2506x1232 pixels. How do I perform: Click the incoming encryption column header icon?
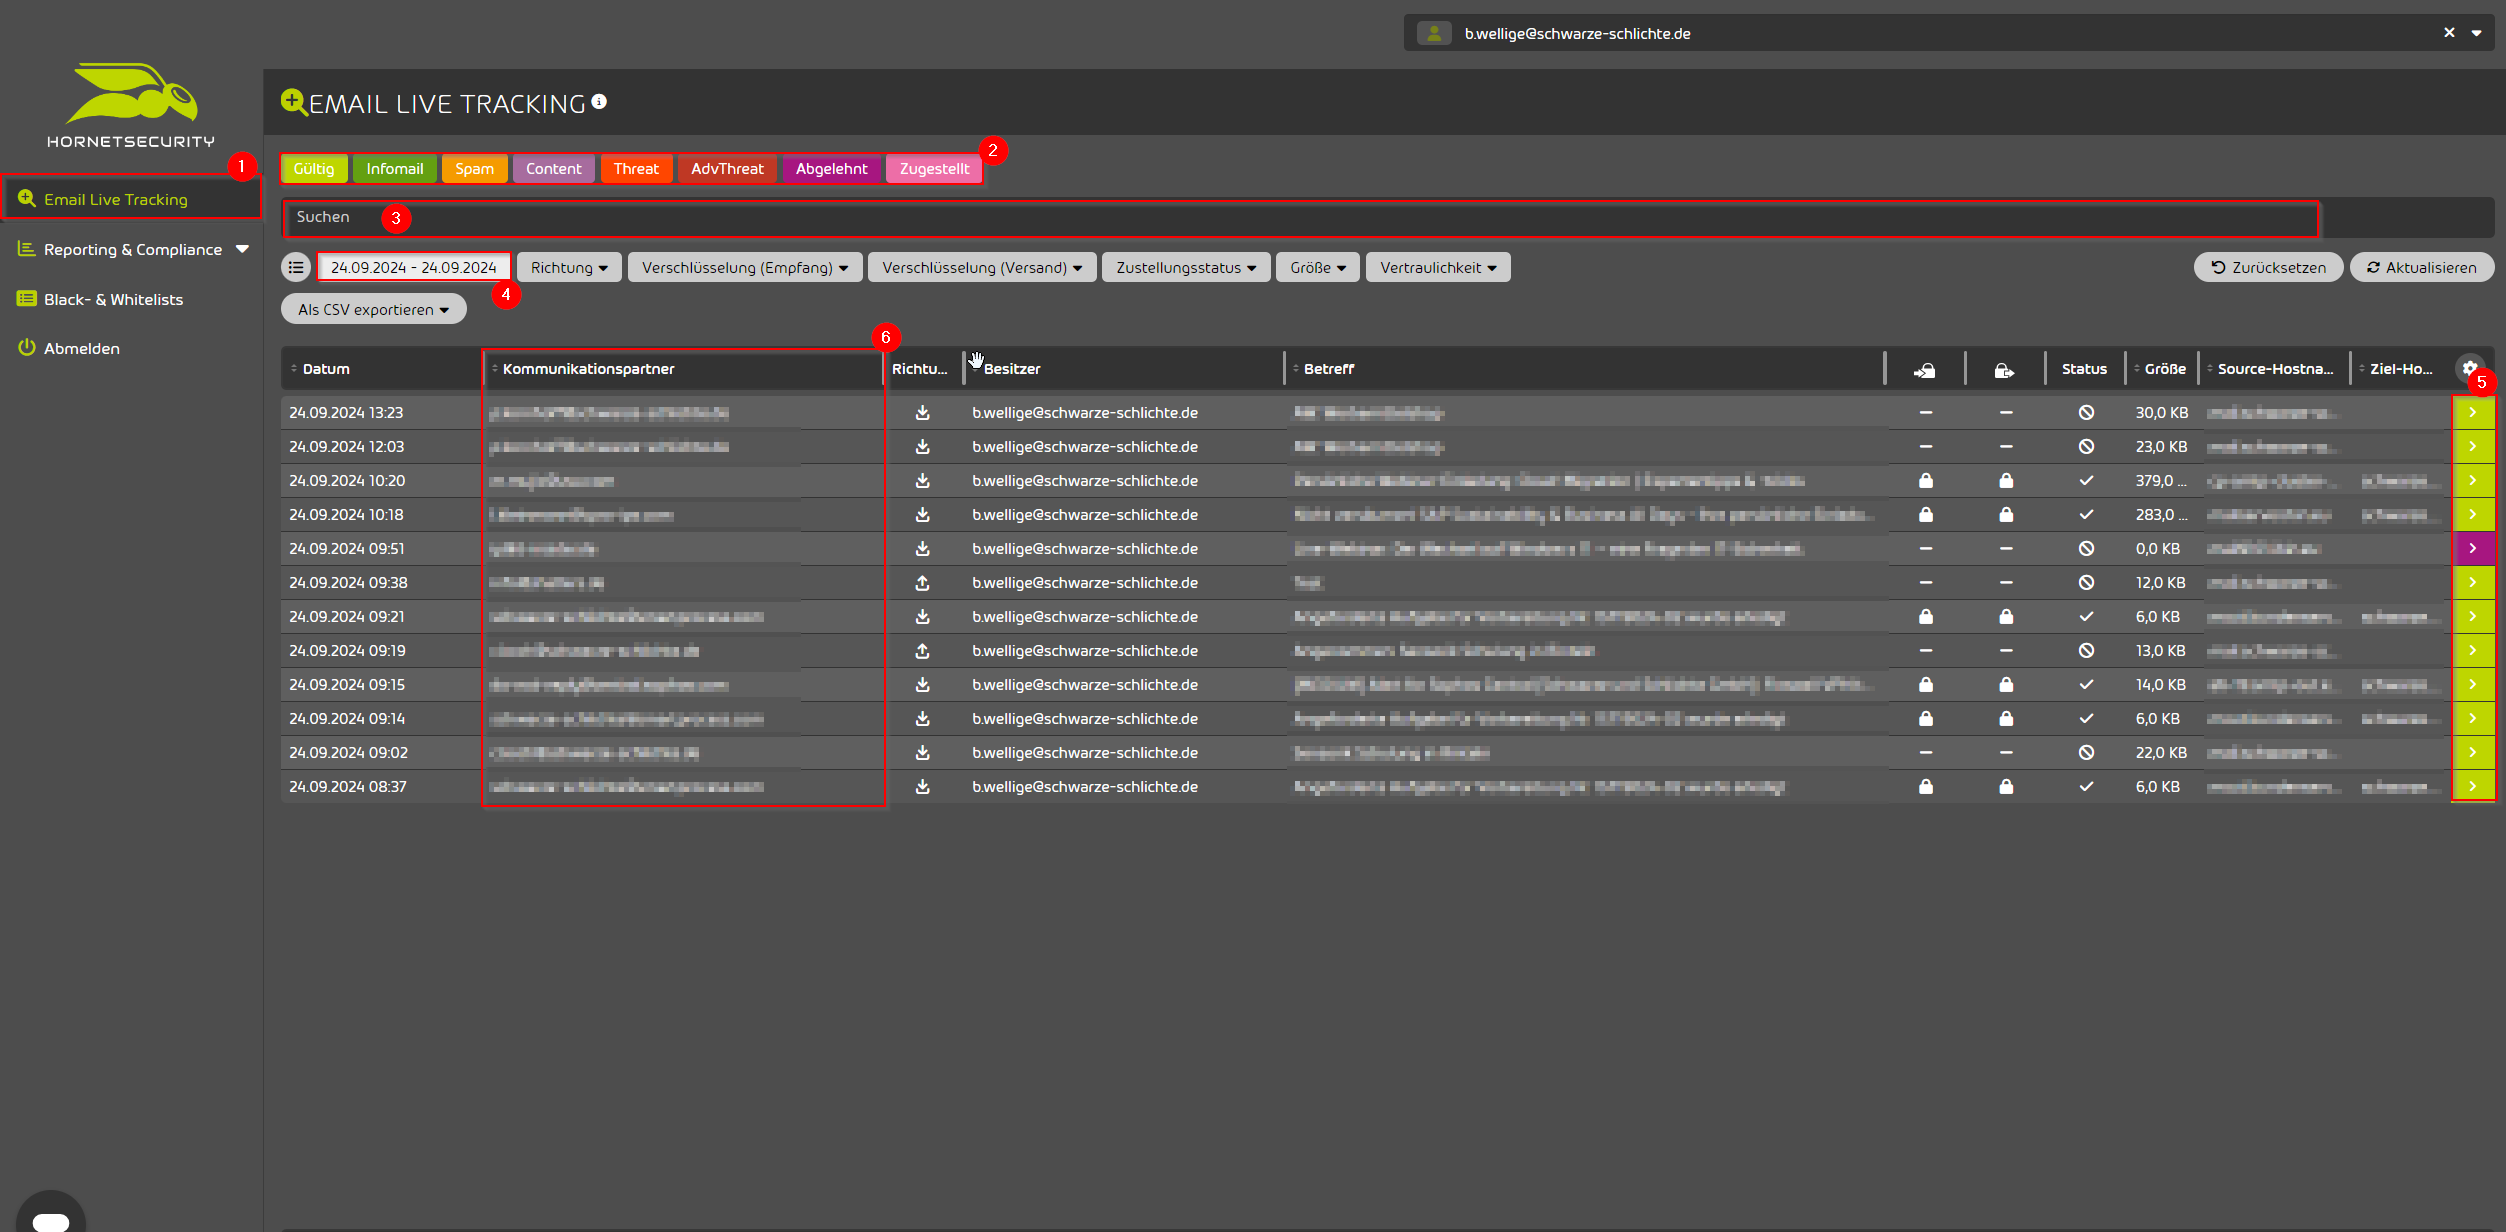pos(1925,370)
